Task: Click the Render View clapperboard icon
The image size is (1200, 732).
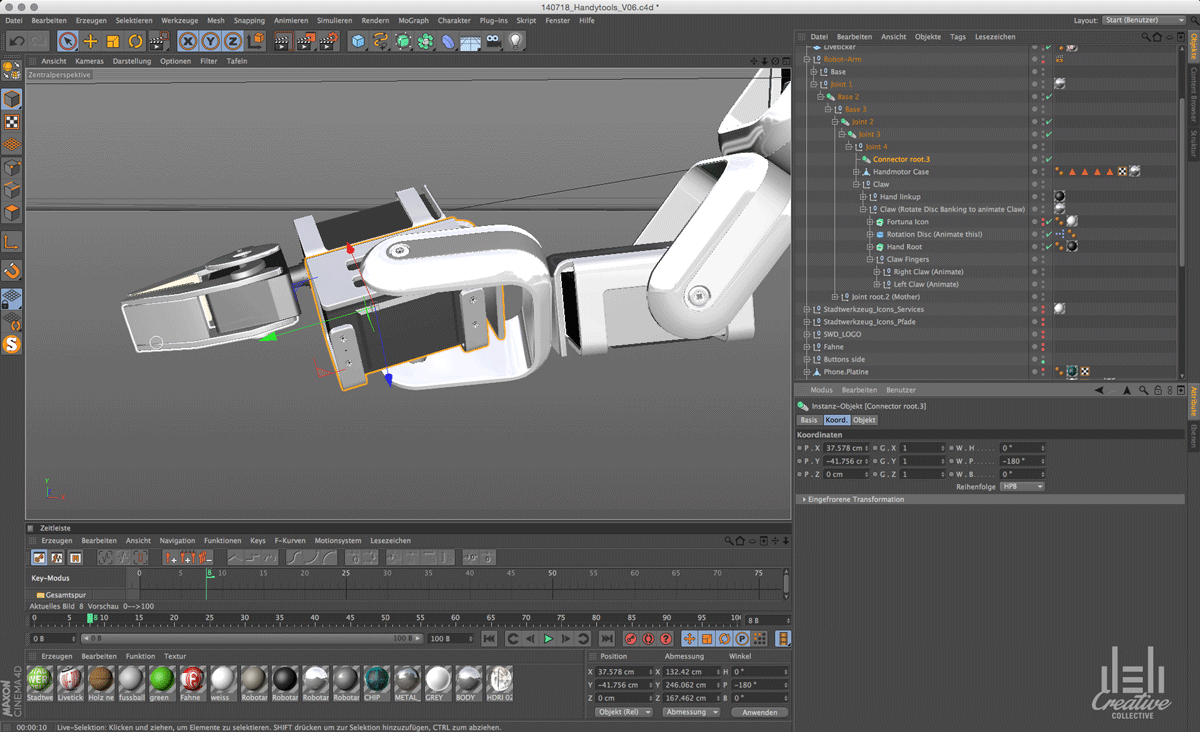Action: [282, 41]
